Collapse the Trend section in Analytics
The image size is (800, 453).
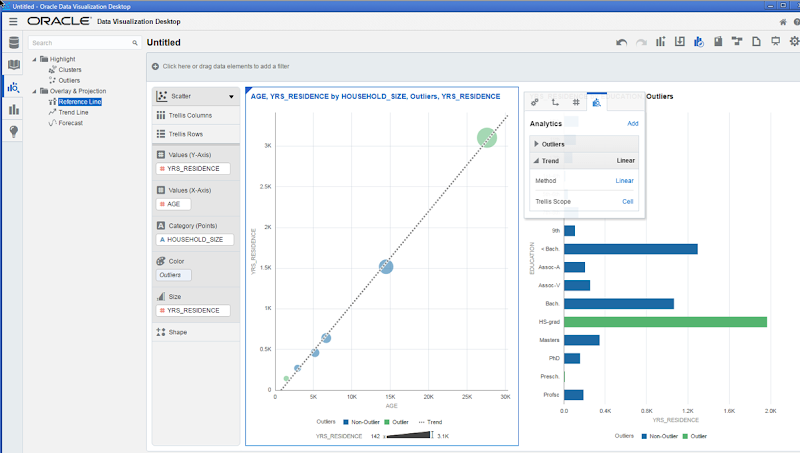click(536, 161)
